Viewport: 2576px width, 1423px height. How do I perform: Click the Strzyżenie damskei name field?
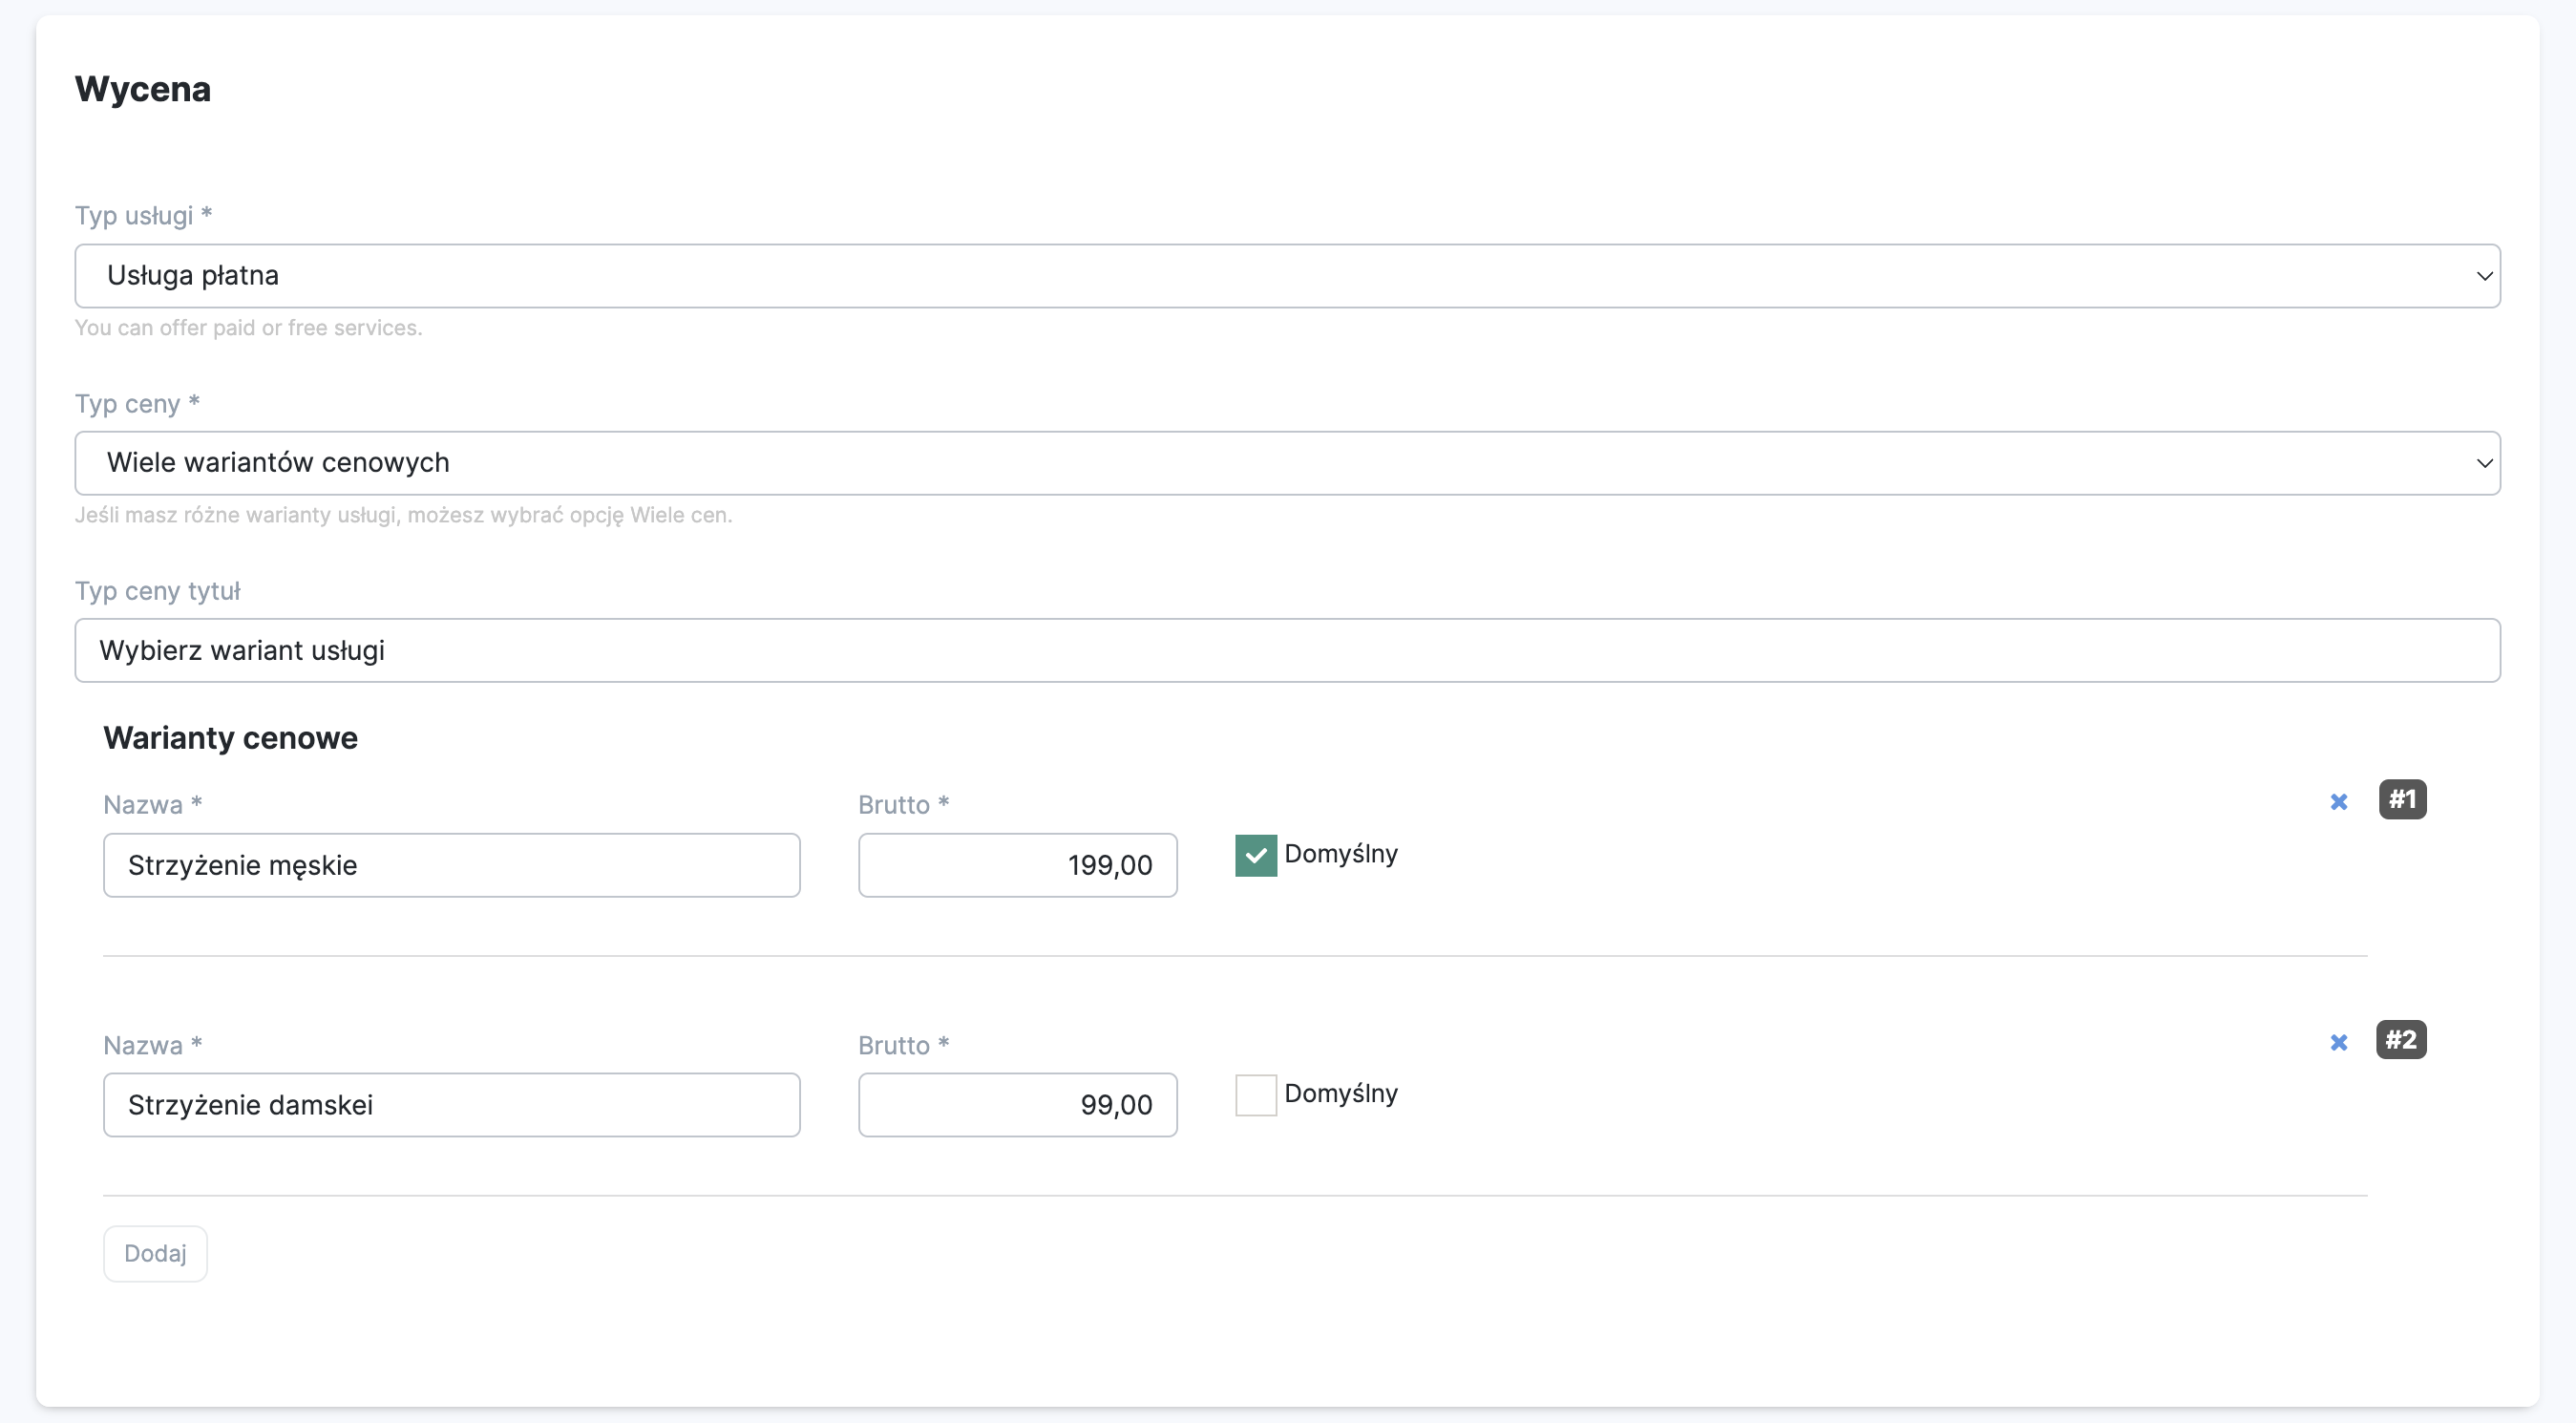point(451,1105)
